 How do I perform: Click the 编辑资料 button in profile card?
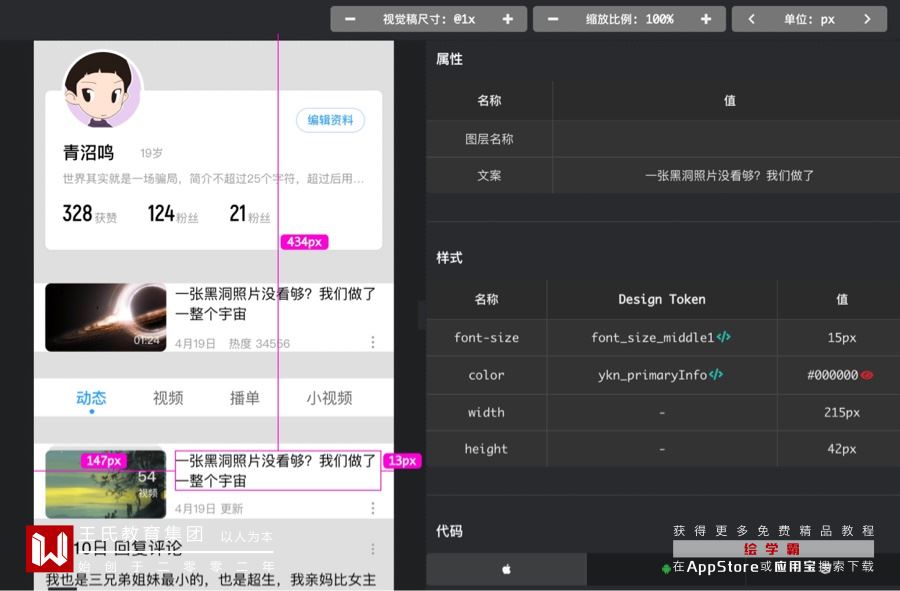[x=330, y=120]
